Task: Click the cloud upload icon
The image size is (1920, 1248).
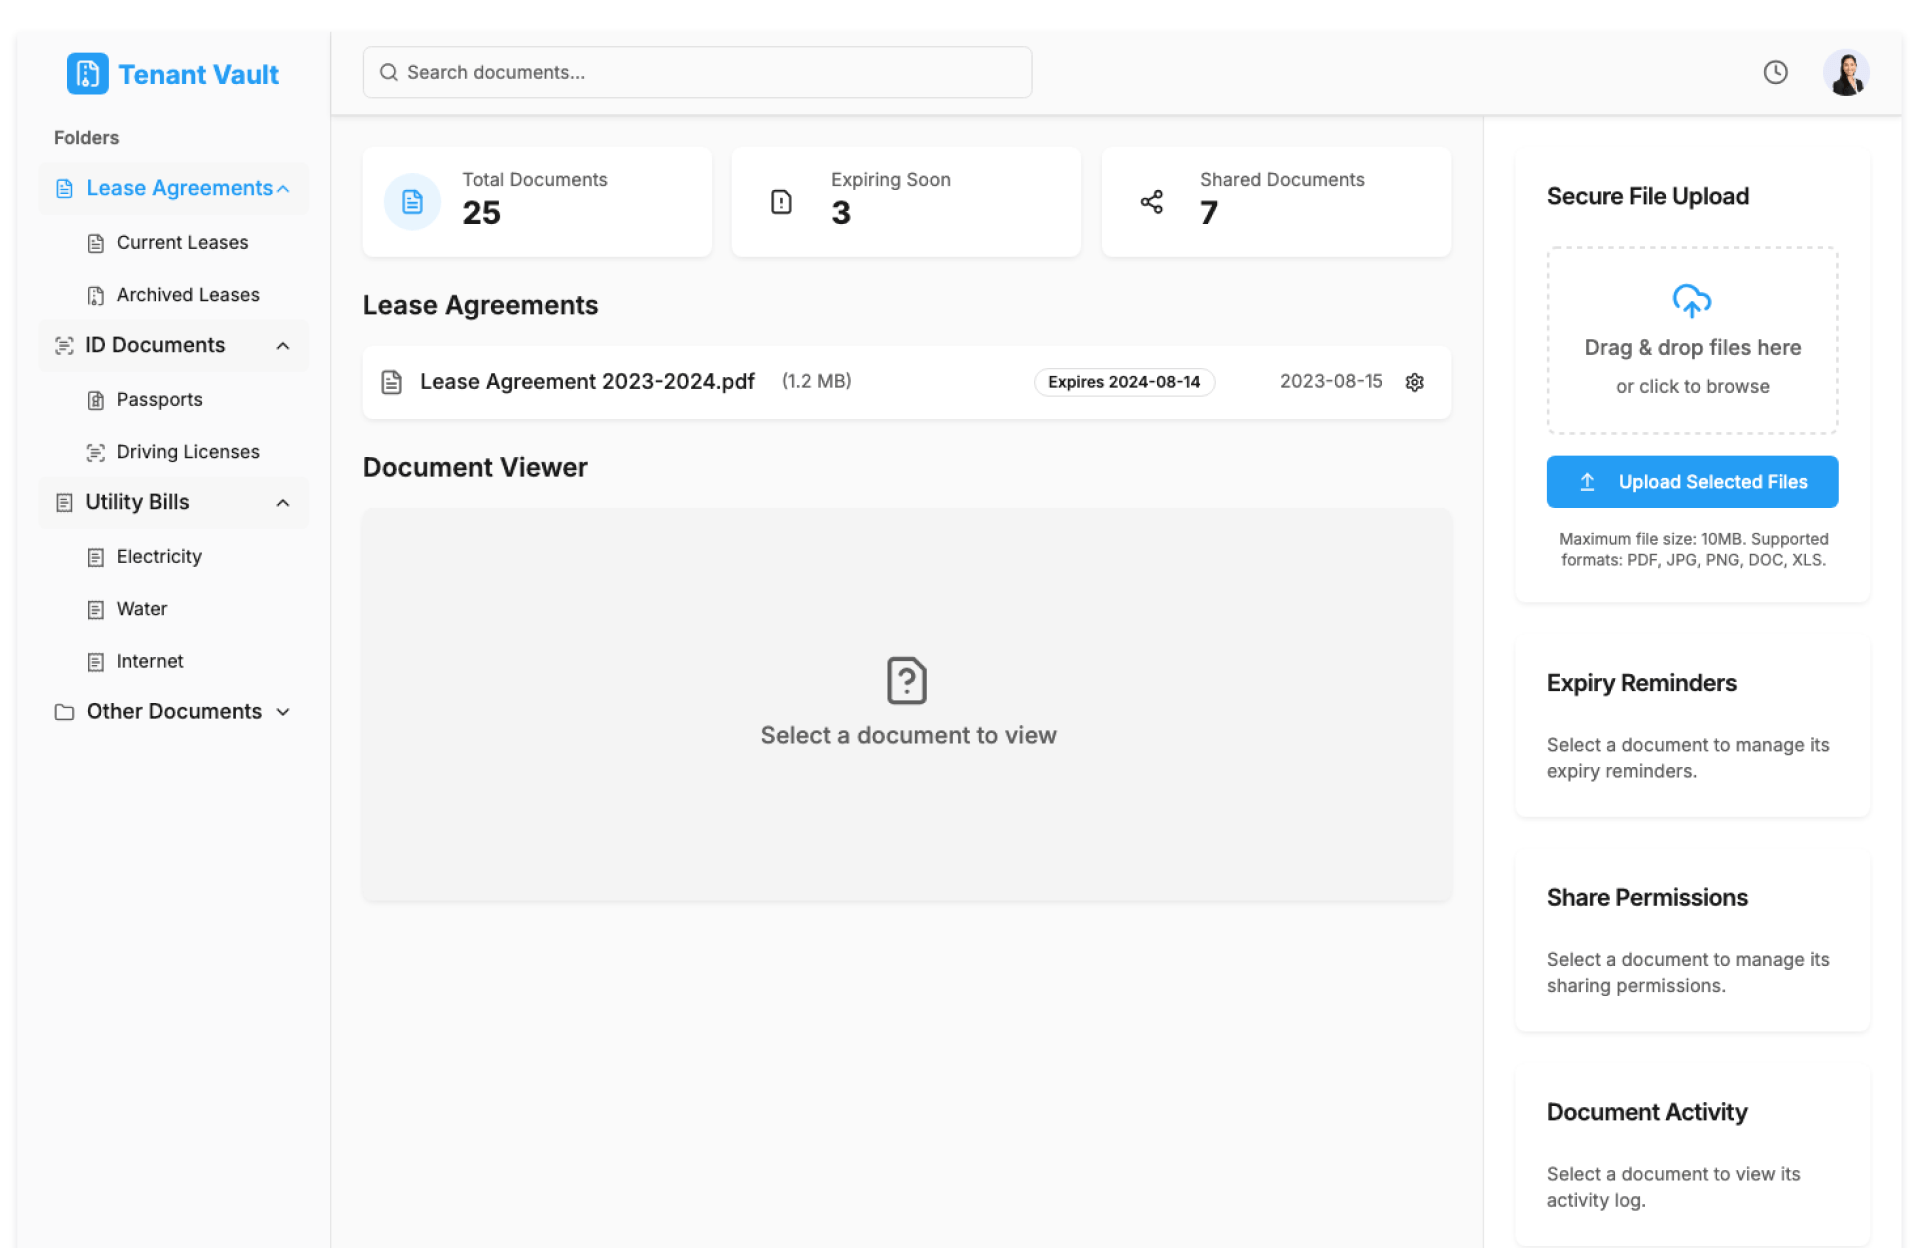Action: pos(1691,300)
